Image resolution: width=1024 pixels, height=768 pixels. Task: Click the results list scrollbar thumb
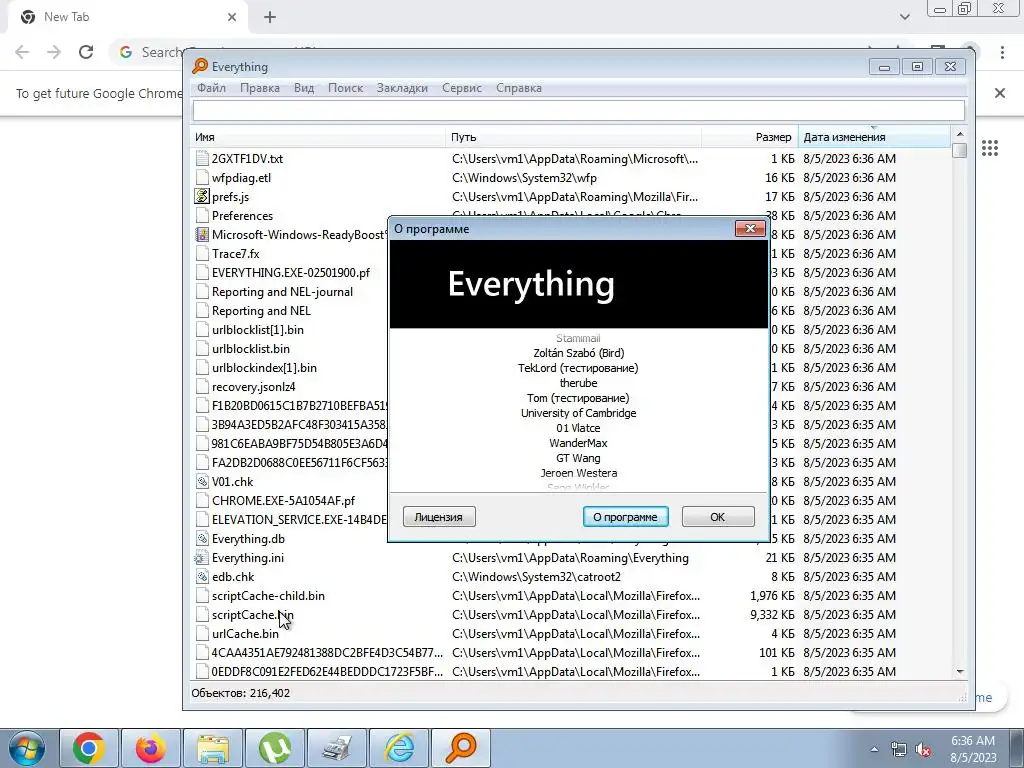[x=959, y=150]
